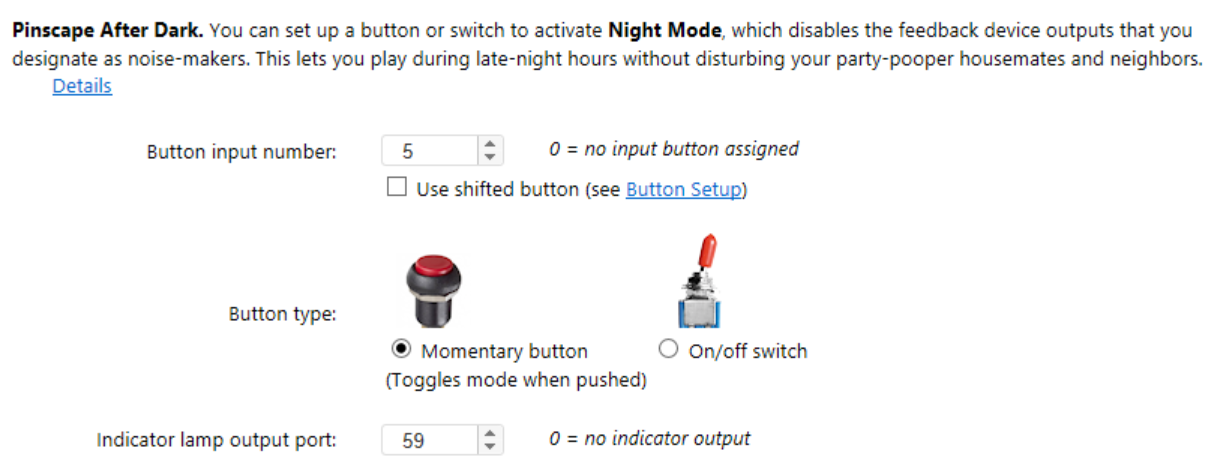Increment the Indicator lamp output port

click(x=489, y=433)
